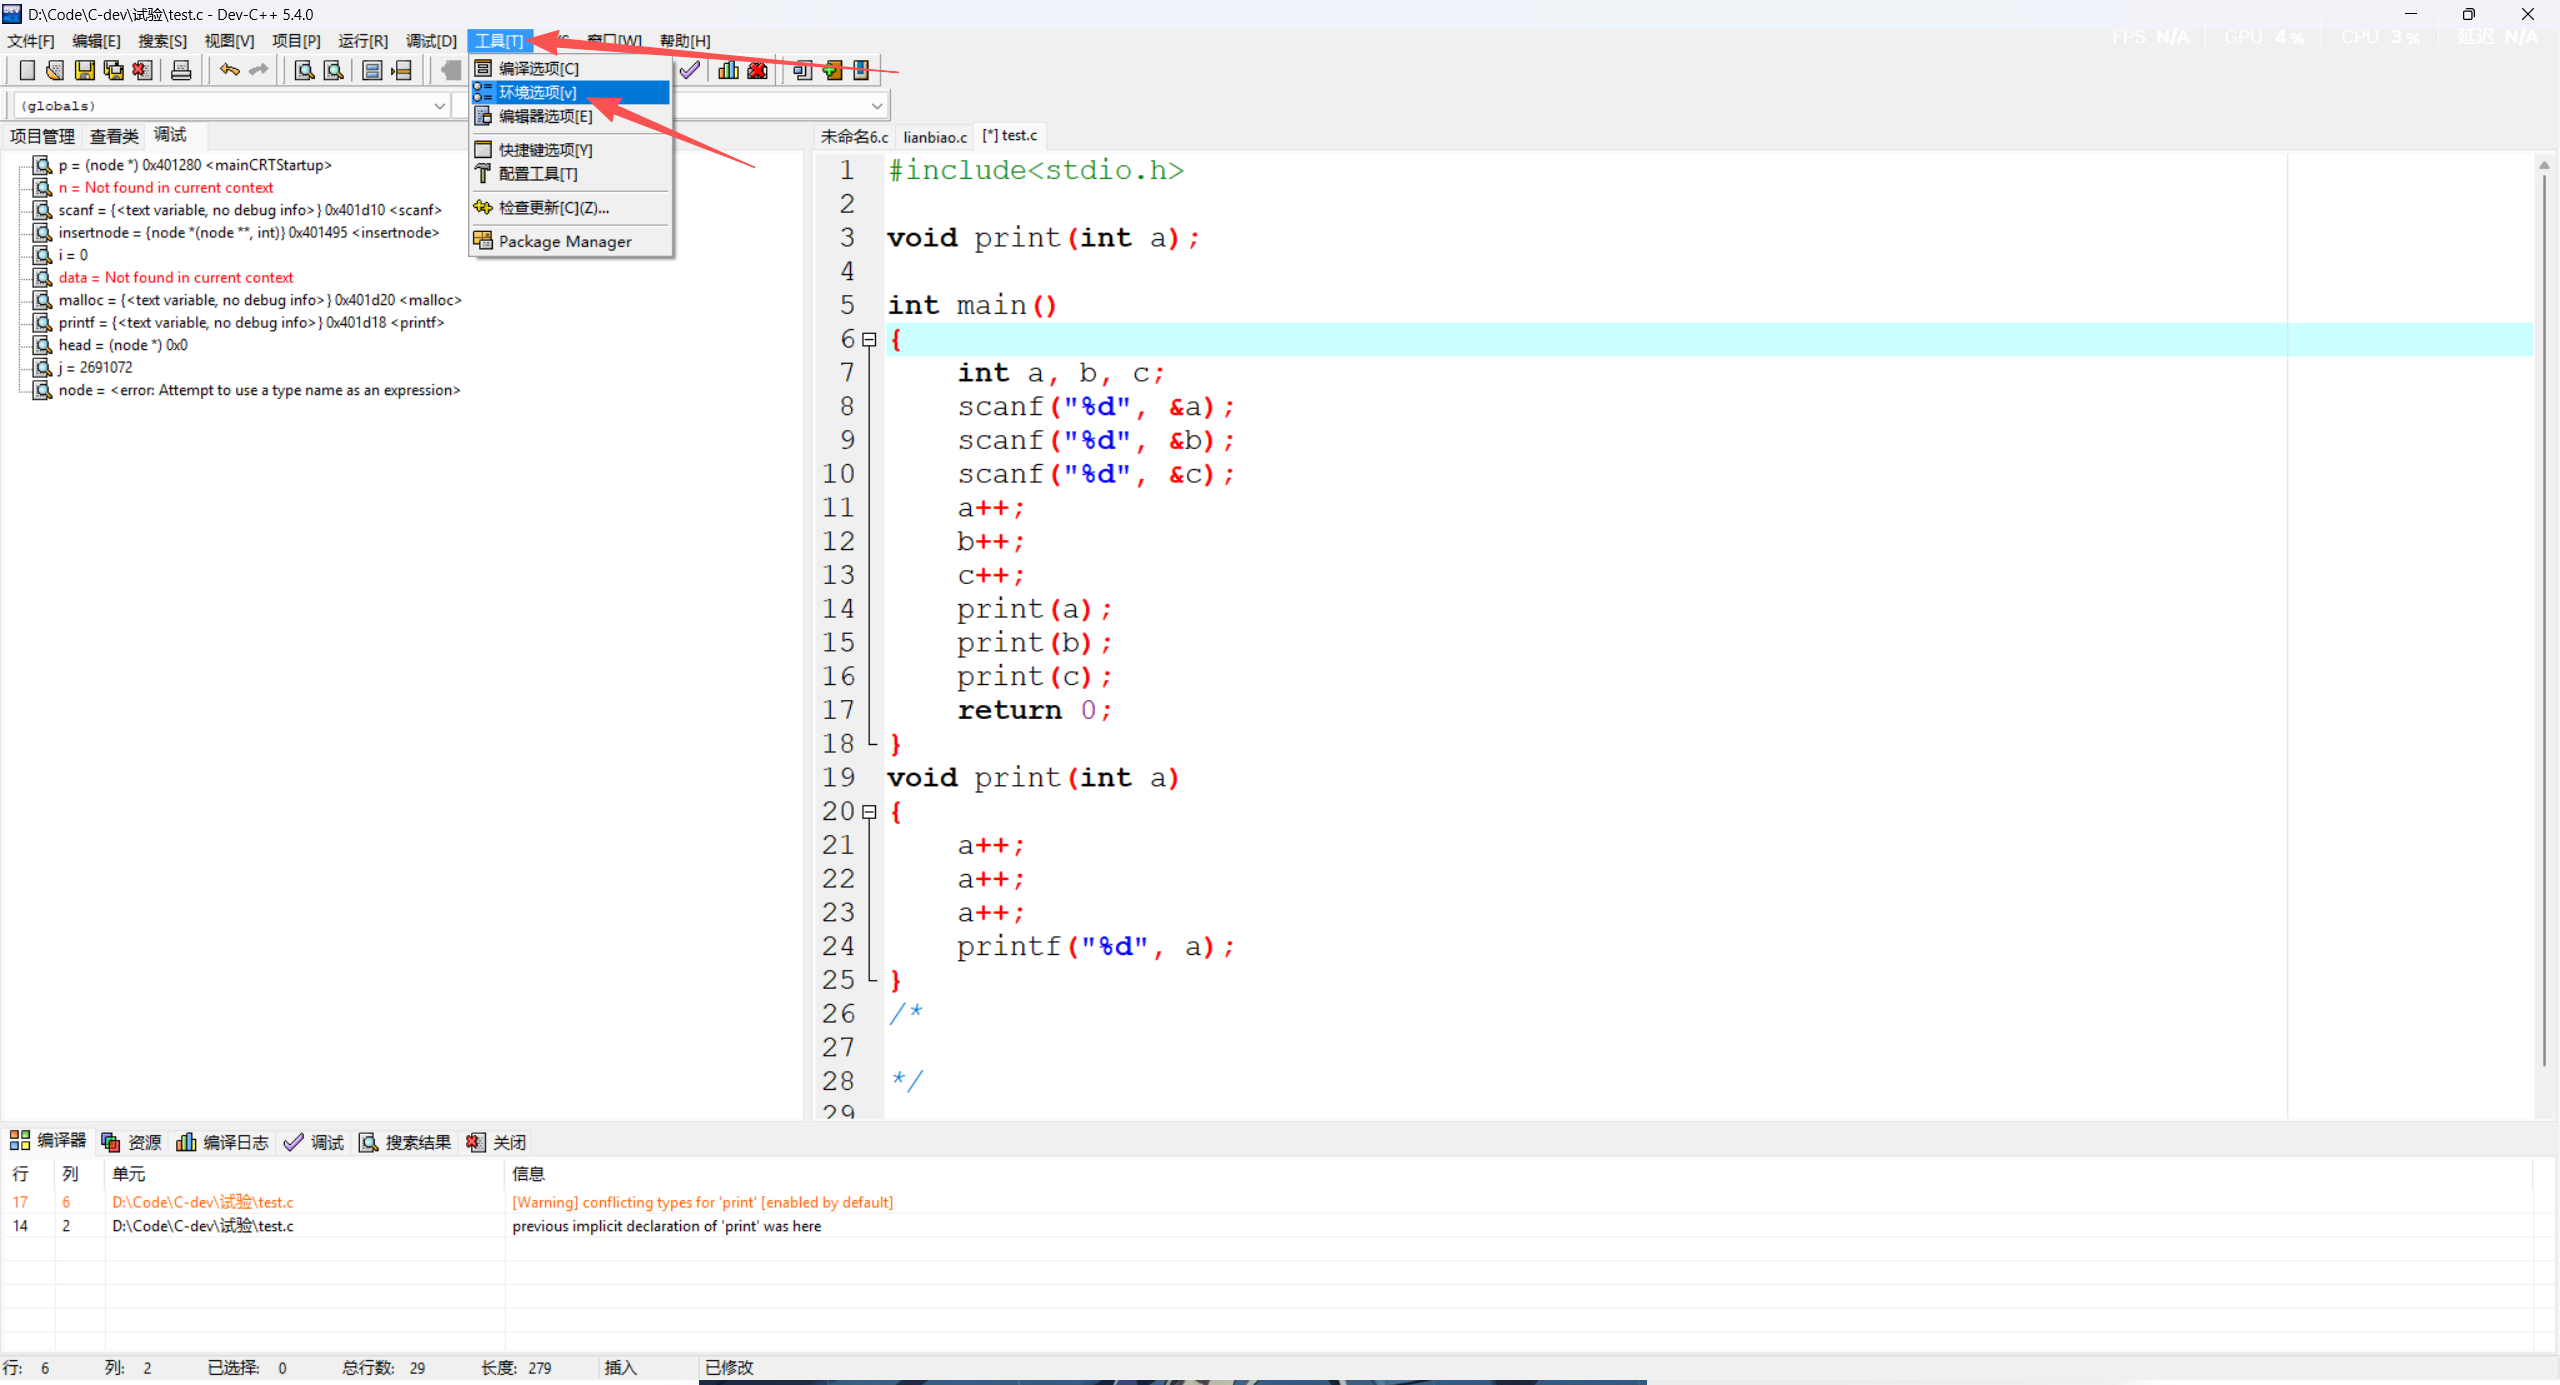Click the Close file red X icon
2560x1385 pixels.
pyautogui.click(x=143, y=70)
